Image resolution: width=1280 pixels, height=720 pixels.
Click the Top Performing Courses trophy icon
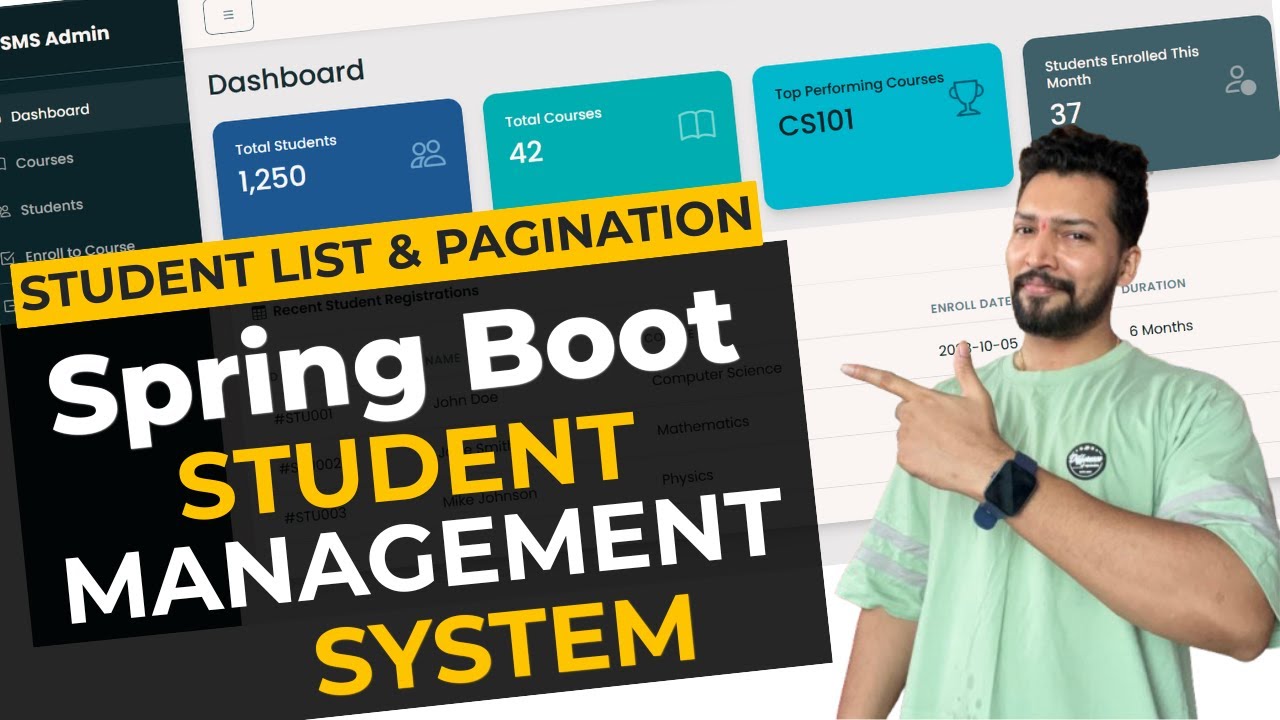click(966, 97)
